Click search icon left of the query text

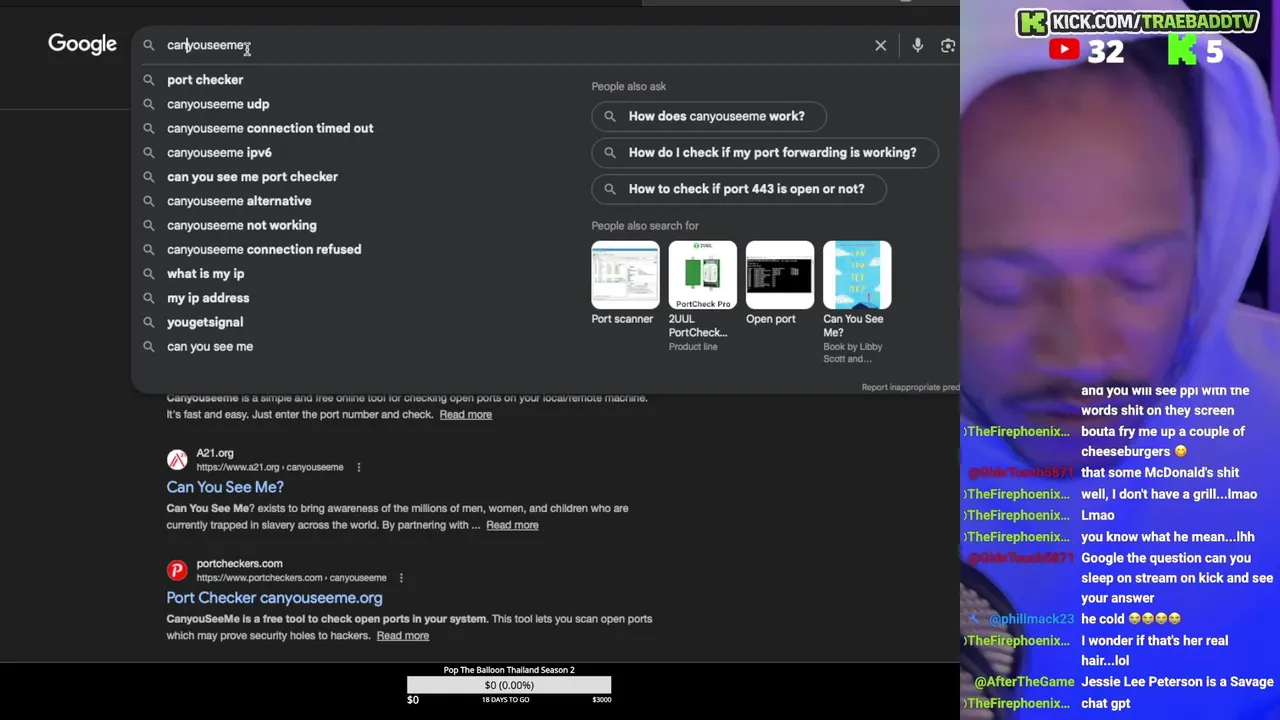(148, 45)
